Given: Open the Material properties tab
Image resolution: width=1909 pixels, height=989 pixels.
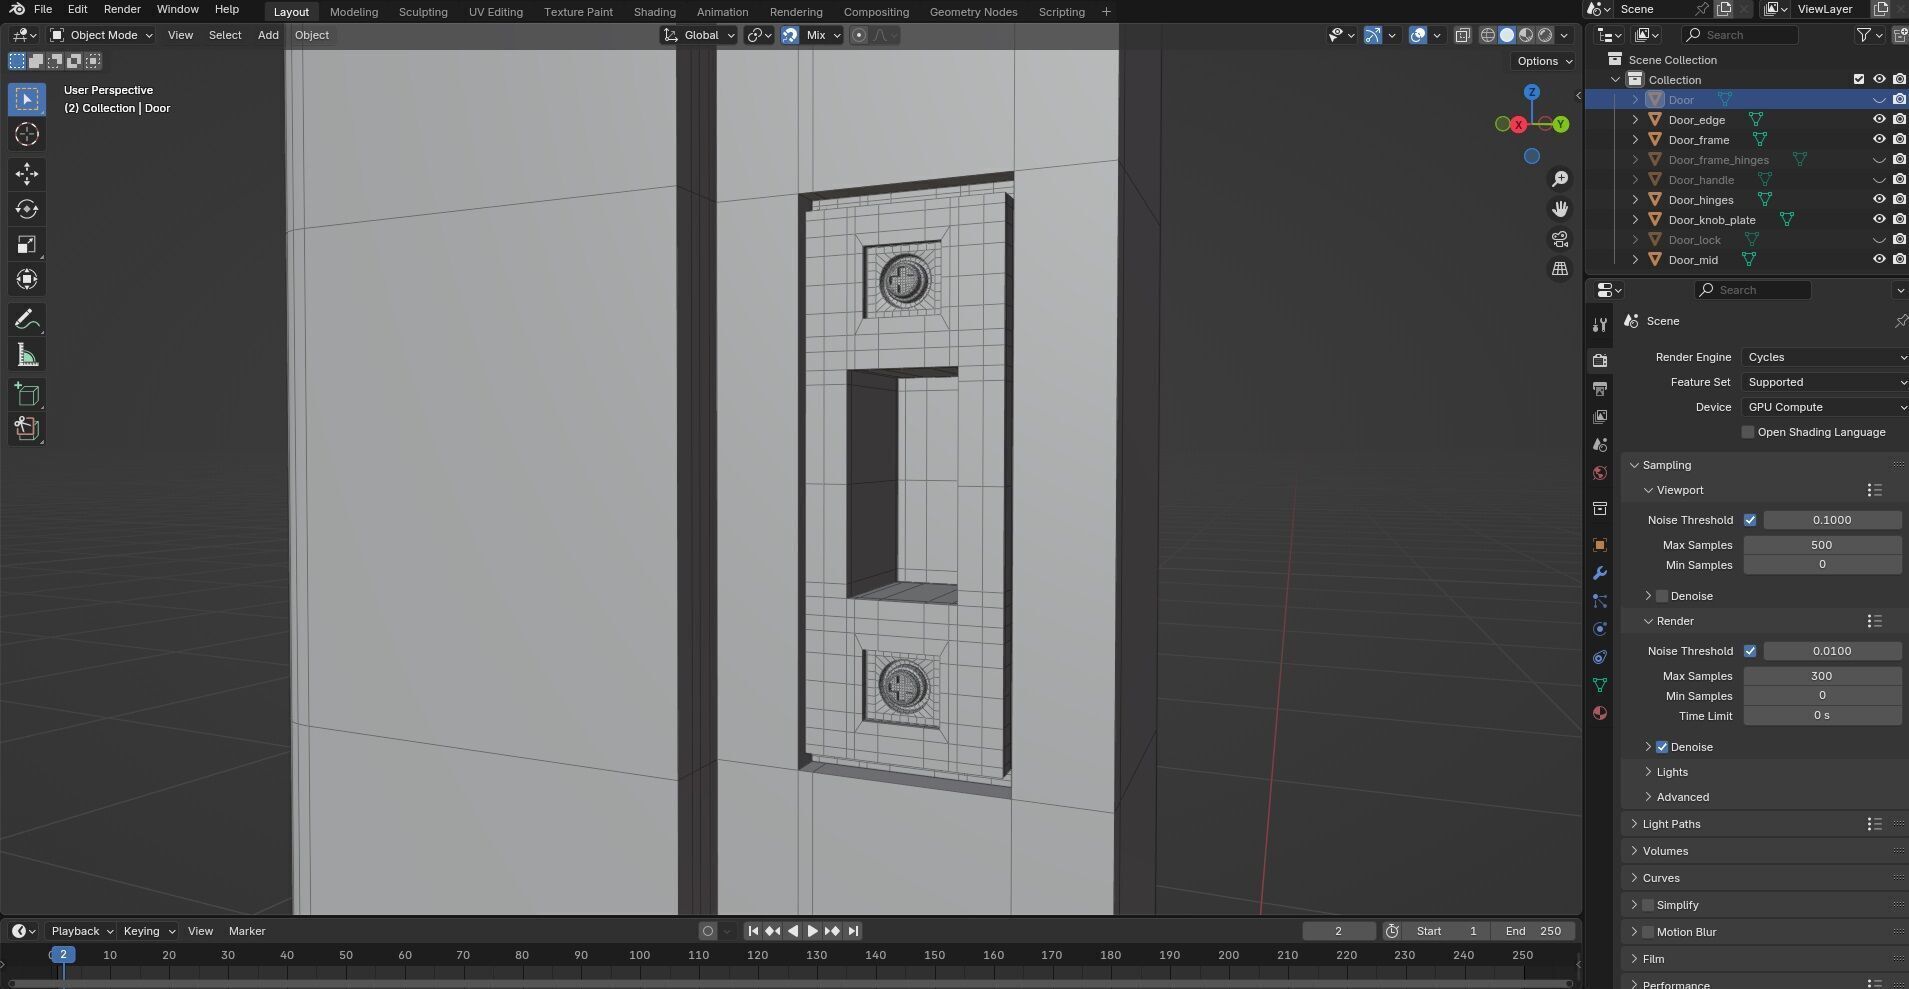Looking at the screenshot, I should click(x=1600, y=713).
